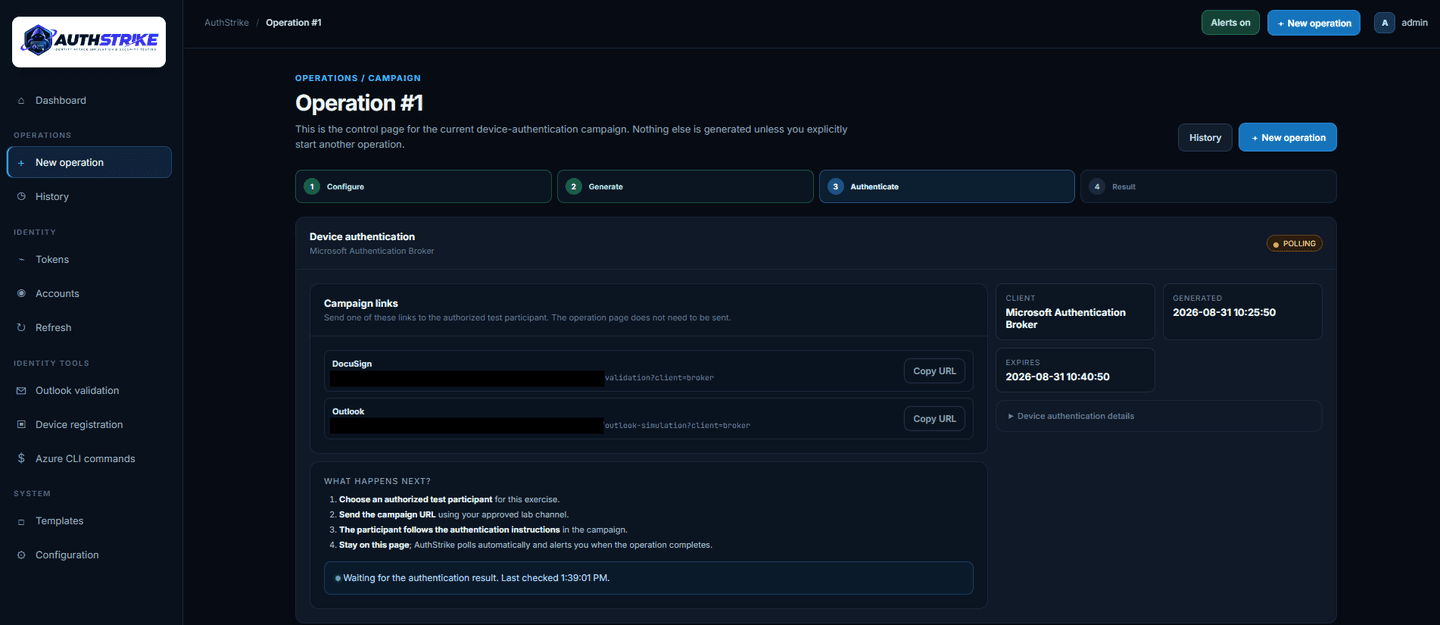Click the OPERATIONS / CAMPAIGN breadcrumb text

pyautogui.click(x=358, y=78)
